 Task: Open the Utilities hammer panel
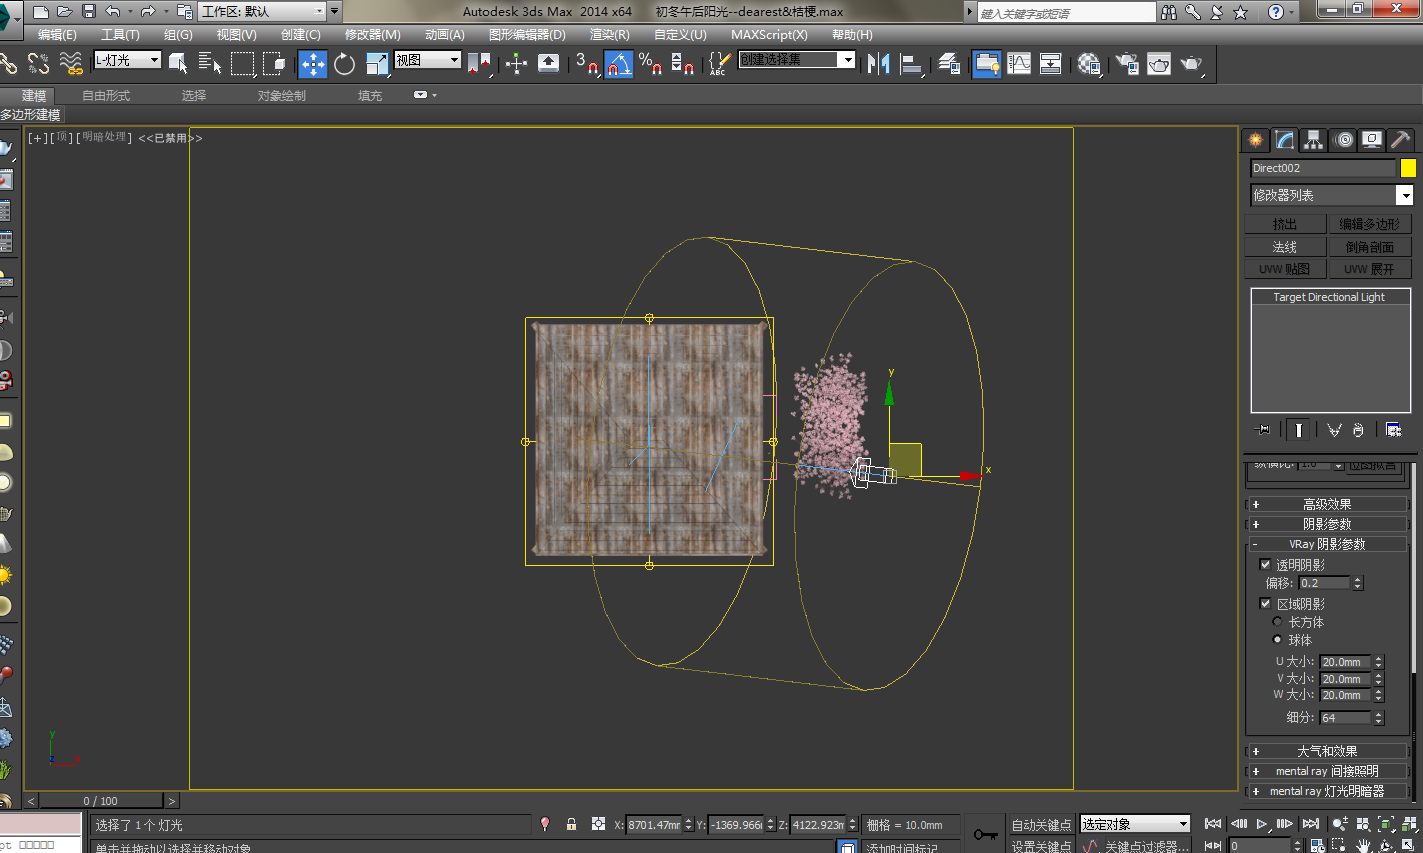[x=1401, y=140]
